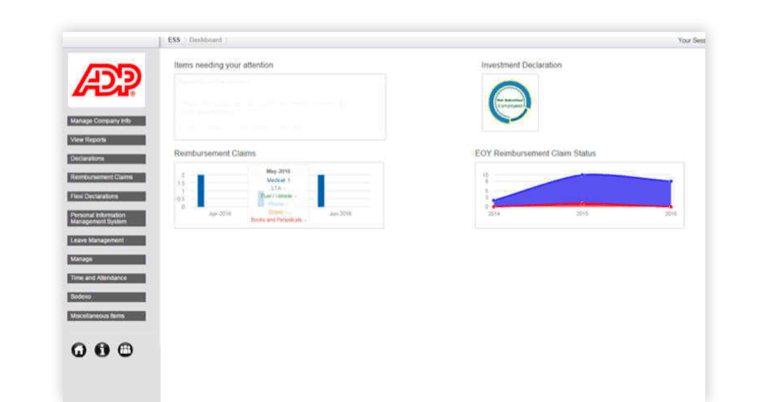Go to Reimbursement Claims in sidebar
The image size is (768, 402).
point(106,178)
